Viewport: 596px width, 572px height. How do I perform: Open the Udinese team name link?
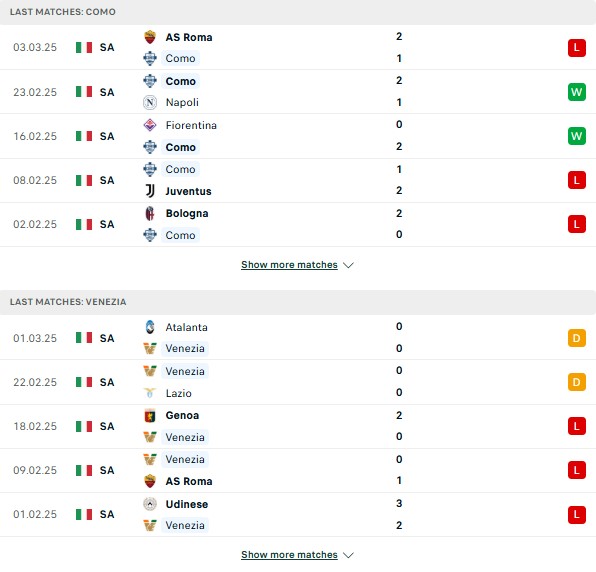pos(187,504)
